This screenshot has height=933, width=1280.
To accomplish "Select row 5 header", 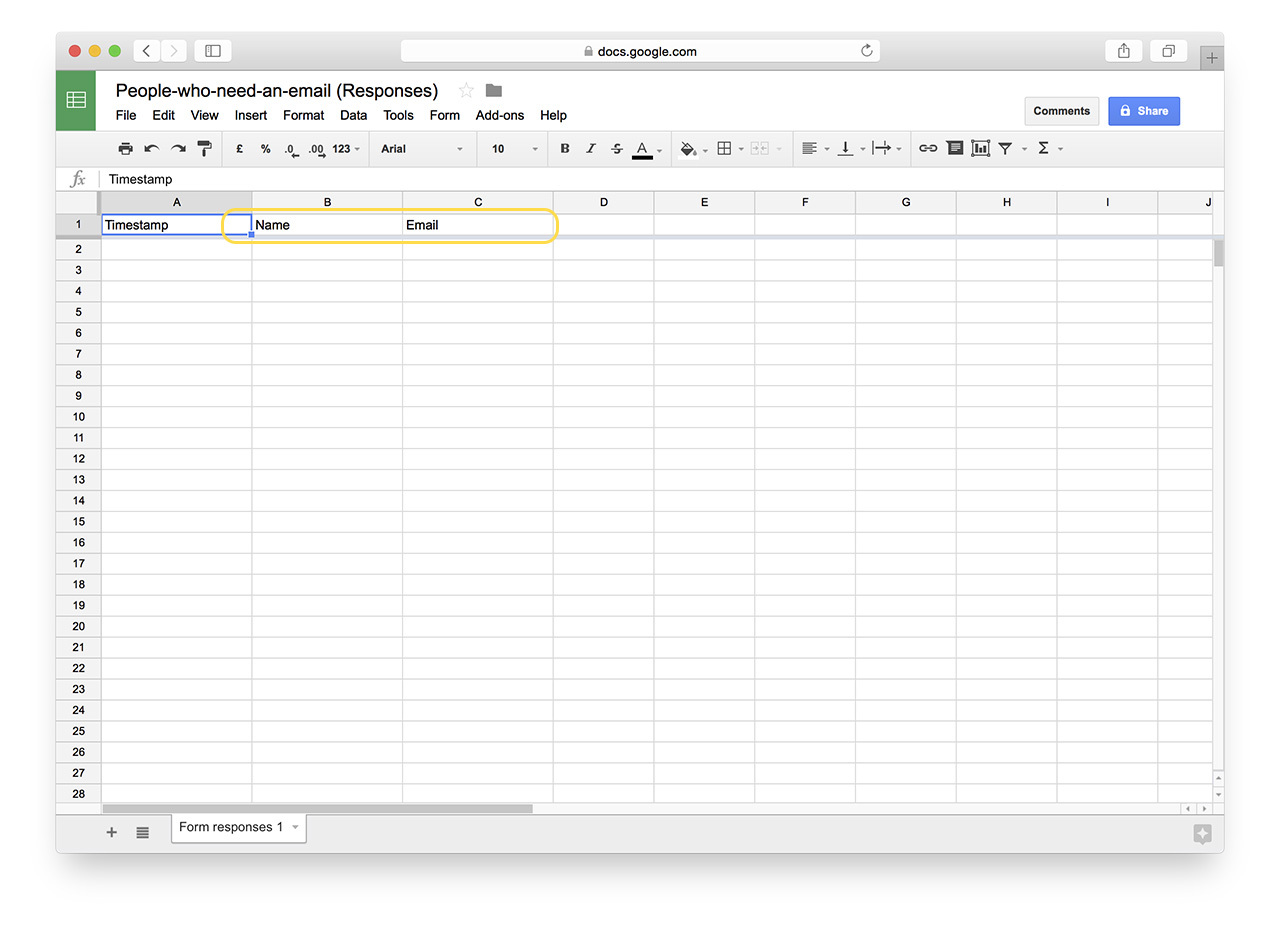I will [78, 312].
